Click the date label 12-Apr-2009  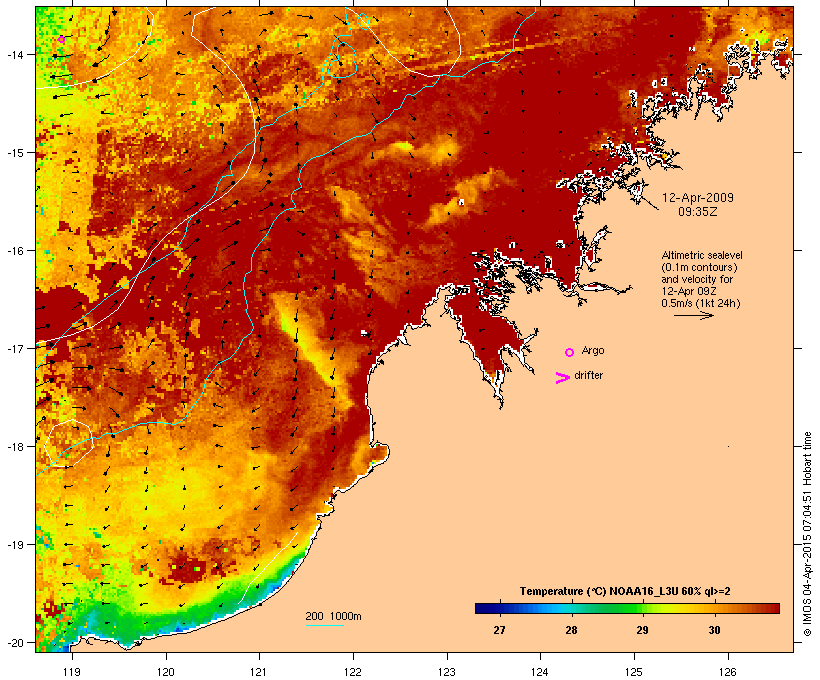698,198
